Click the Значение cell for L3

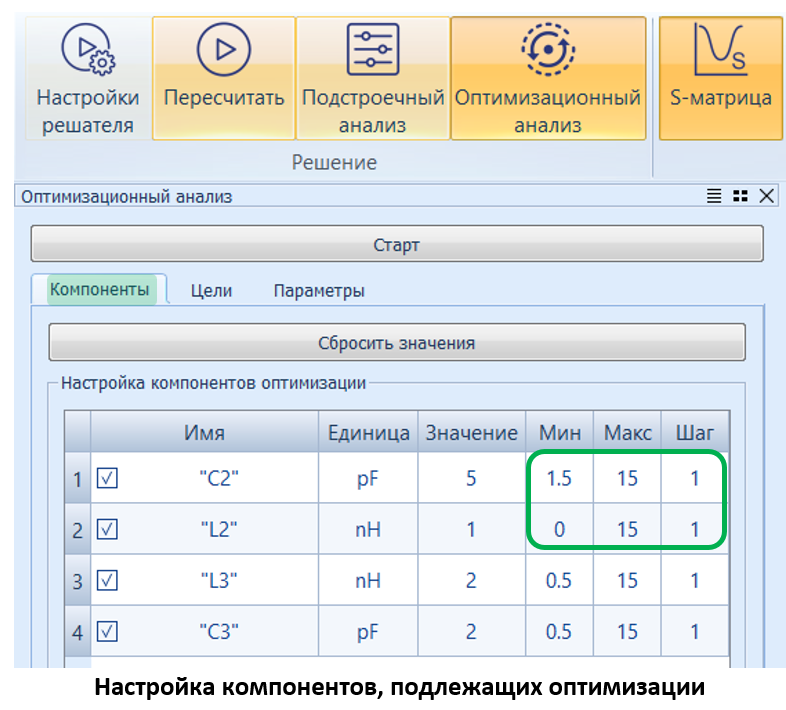[471, 581]
